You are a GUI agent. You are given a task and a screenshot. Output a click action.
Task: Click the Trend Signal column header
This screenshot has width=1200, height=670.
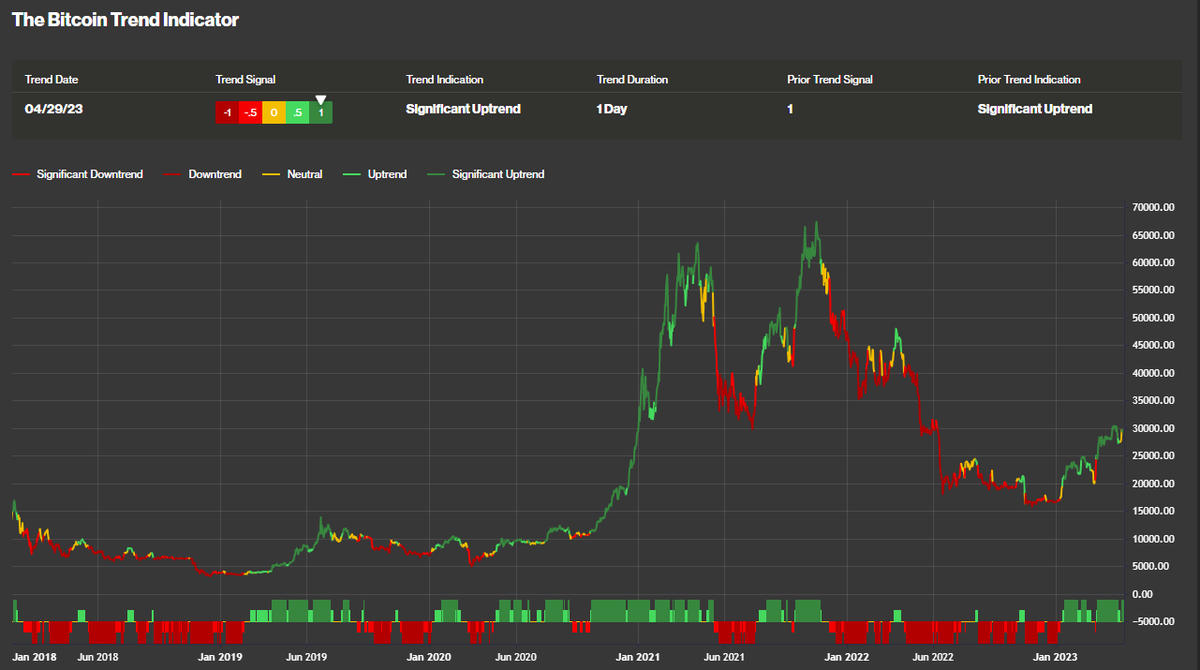point(246,79)
